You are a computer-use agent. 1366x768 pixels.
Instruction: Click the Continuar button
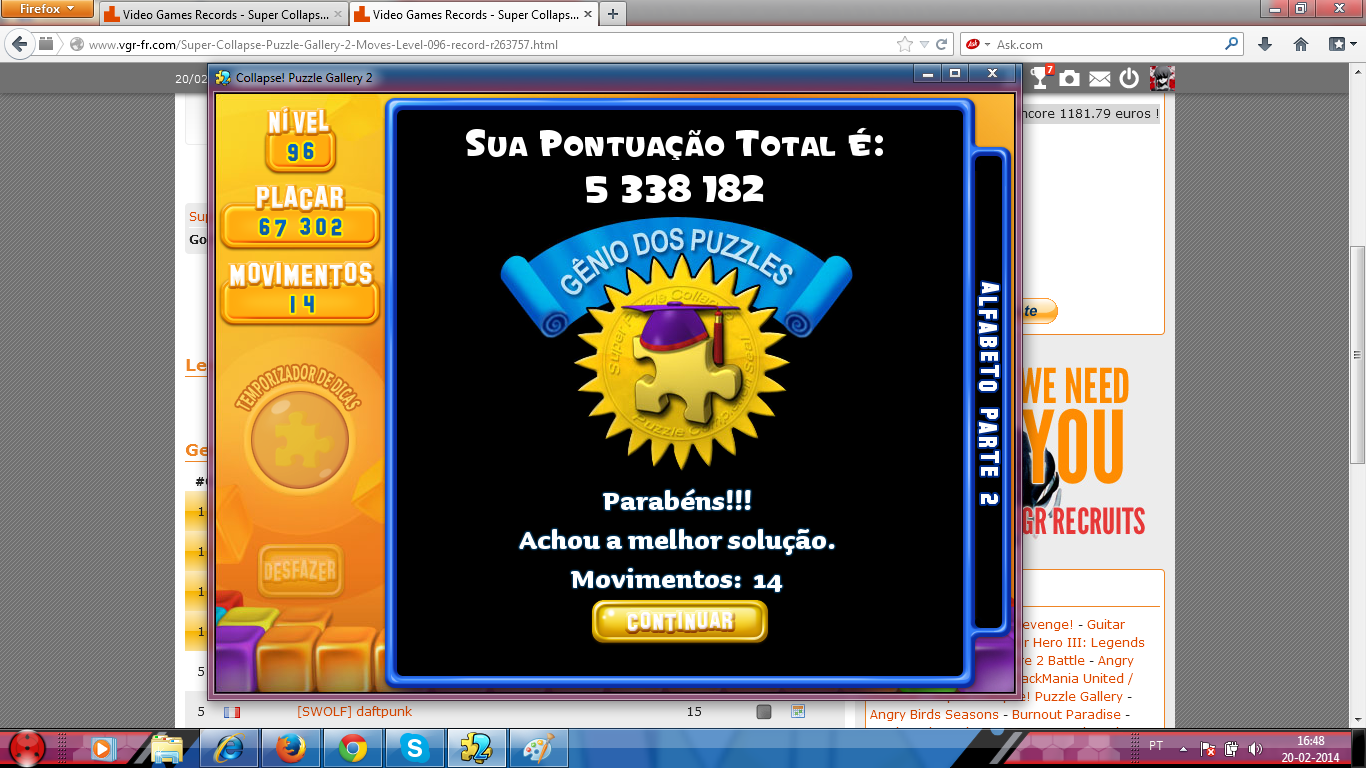coord(679,621)
